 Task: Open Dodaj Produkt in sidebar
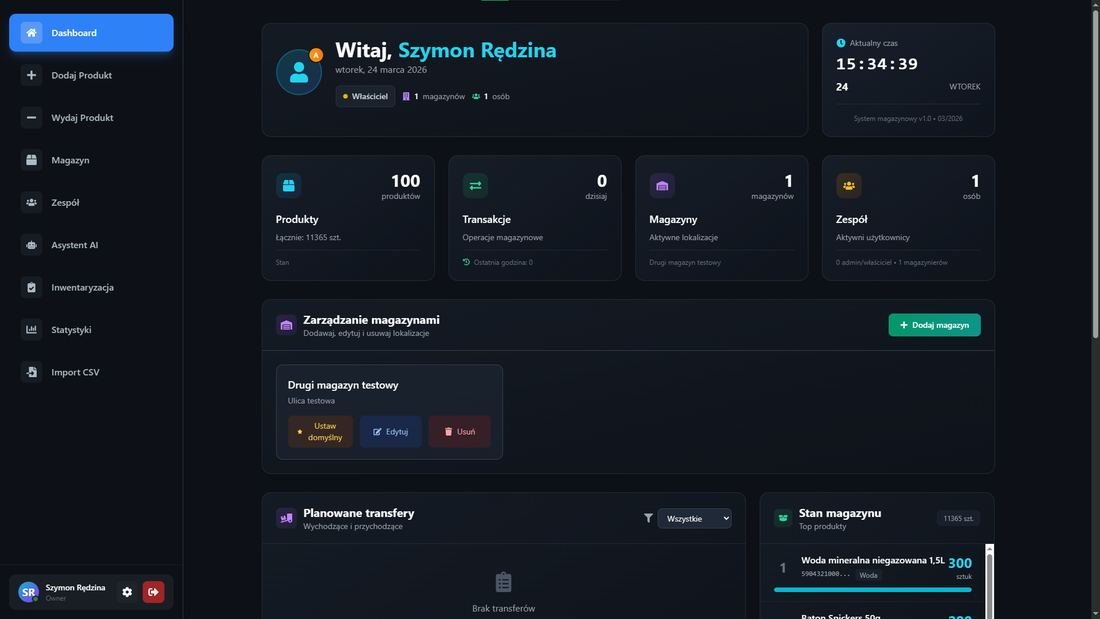(91, 75)
